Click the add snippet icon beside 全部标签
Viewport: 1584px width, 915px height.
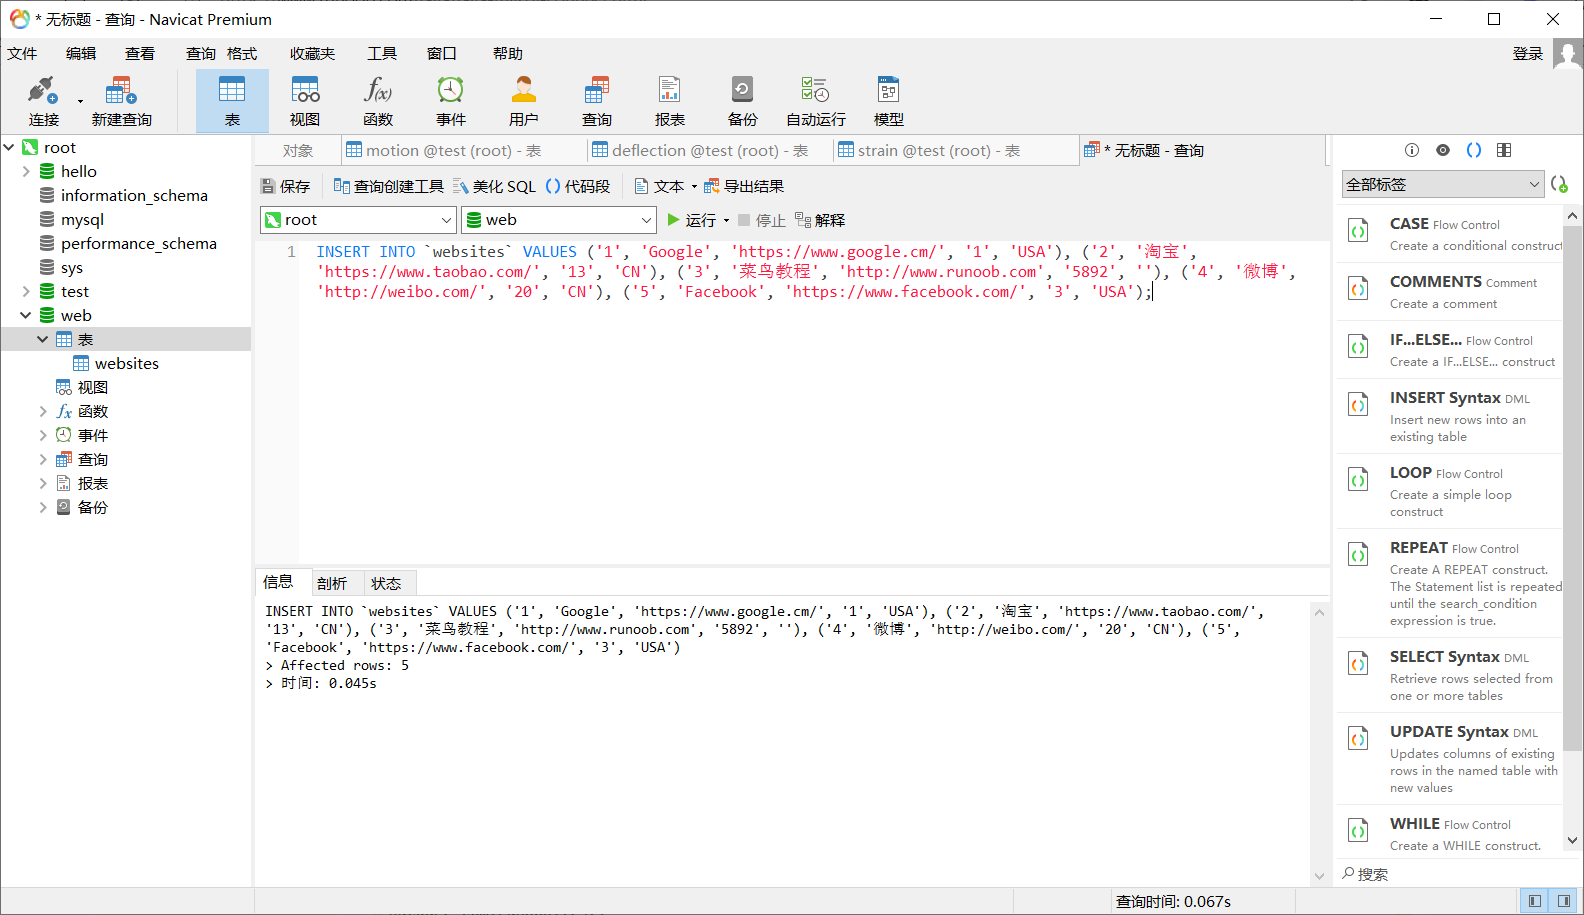tap(1559, 184)
